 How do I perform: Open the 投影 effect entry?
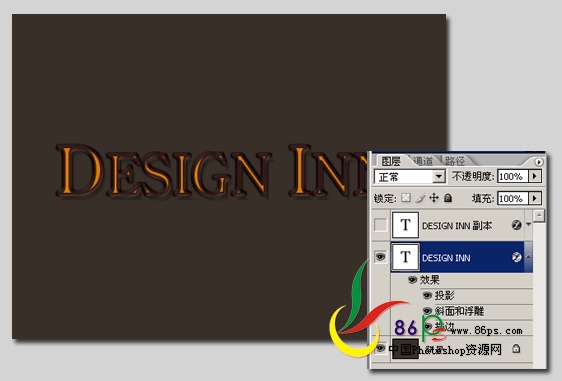click(444, 296)
